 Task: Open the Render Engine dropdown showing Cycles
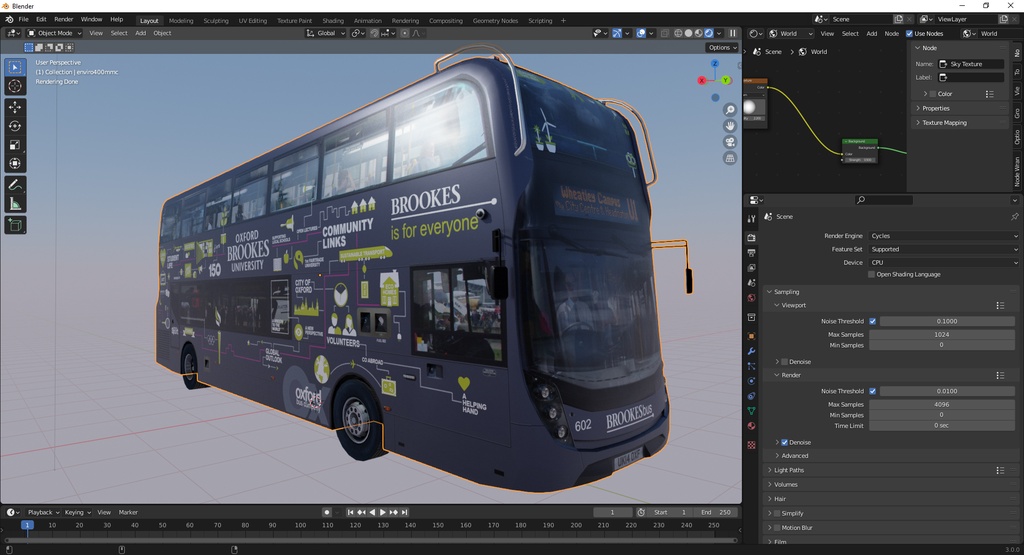click(942, 236)
